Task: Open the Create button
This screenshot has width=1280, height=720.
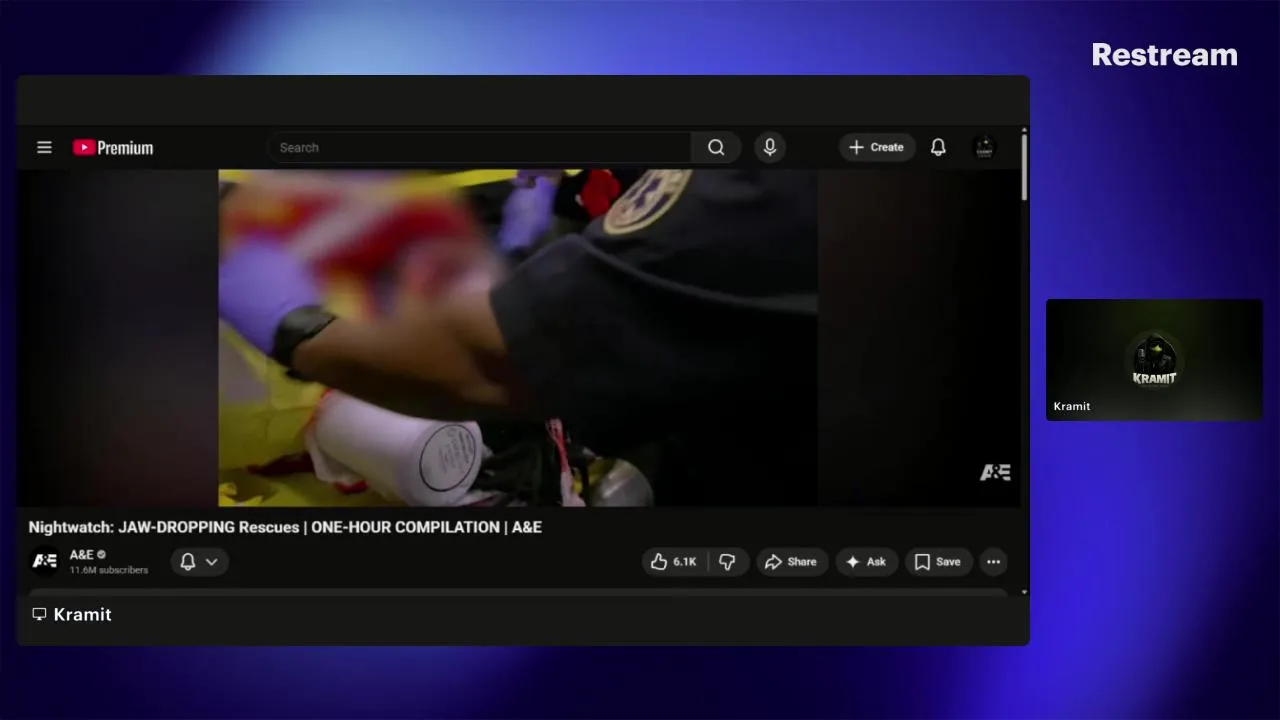Action: (x=877, y=147)
